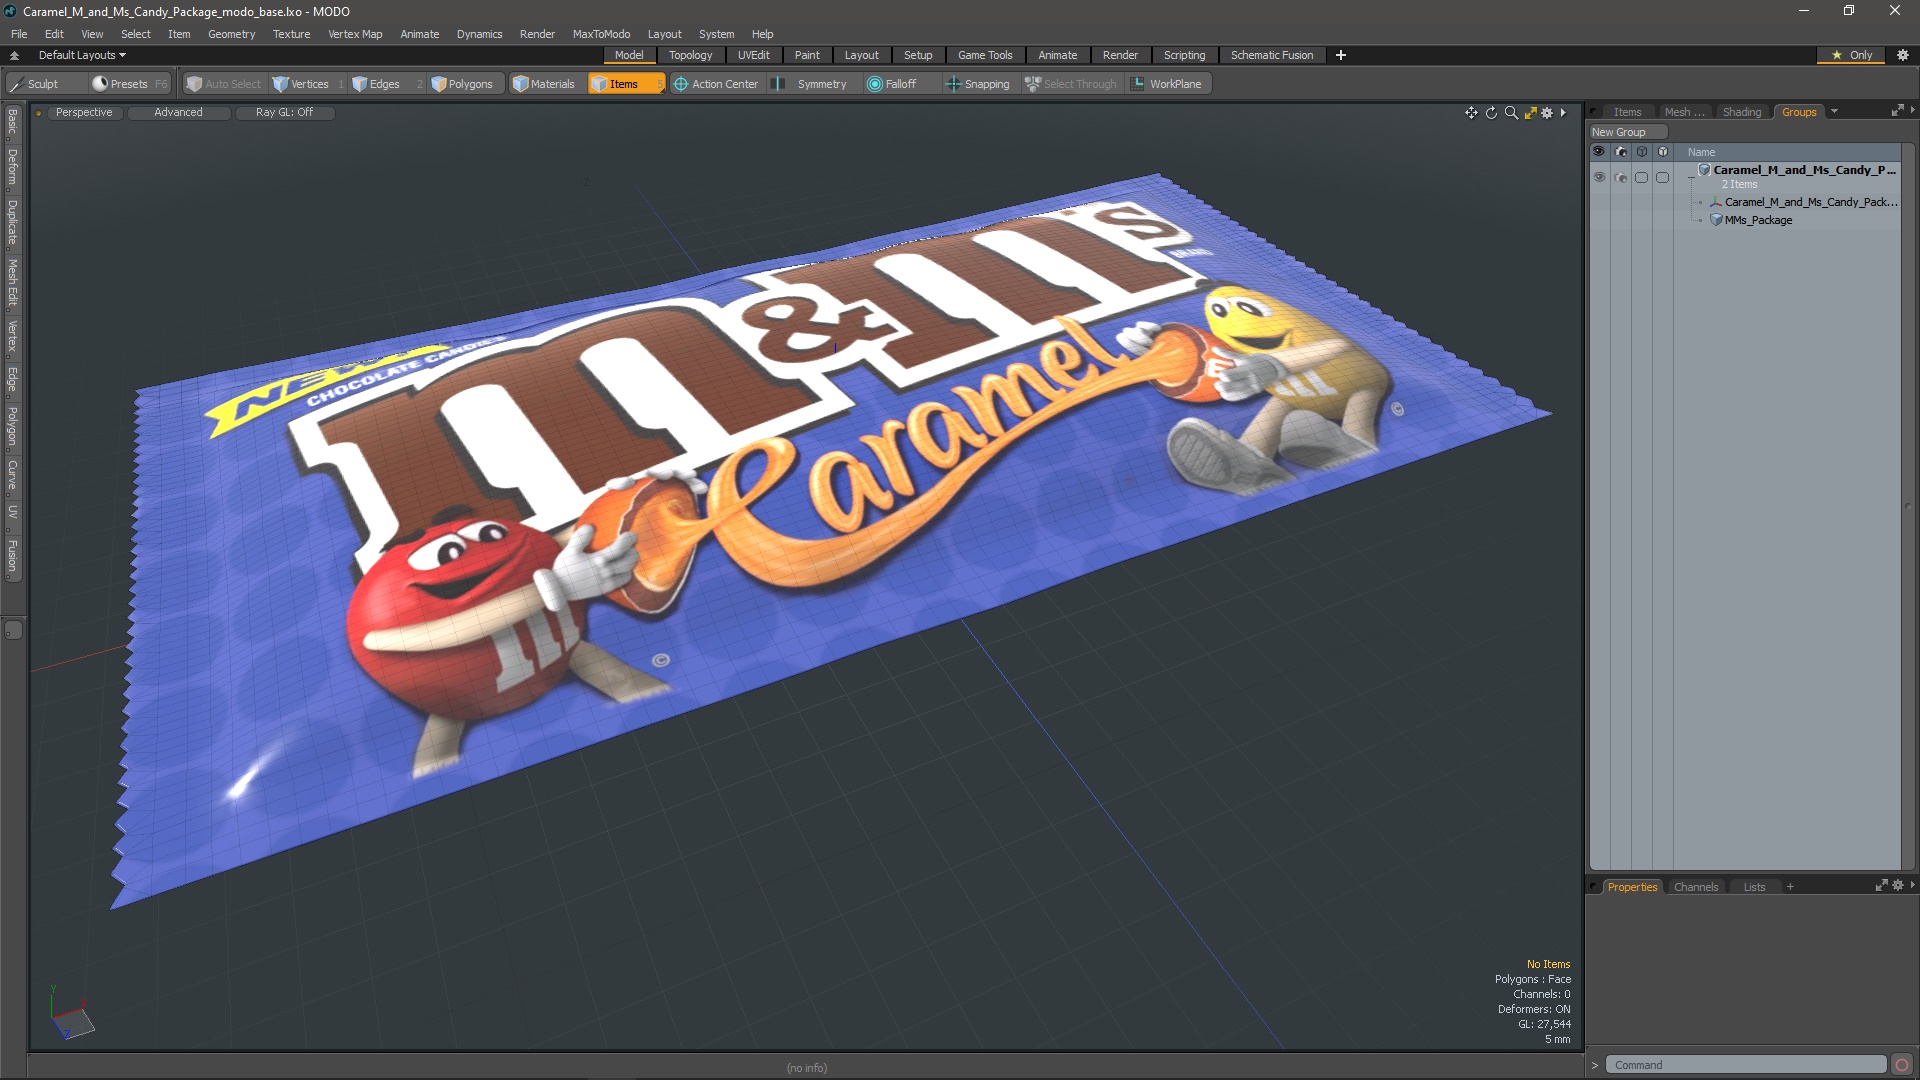Open the Deform sidebar tab
This screenshot has width=1920, height=1080.
click(13, 167)
